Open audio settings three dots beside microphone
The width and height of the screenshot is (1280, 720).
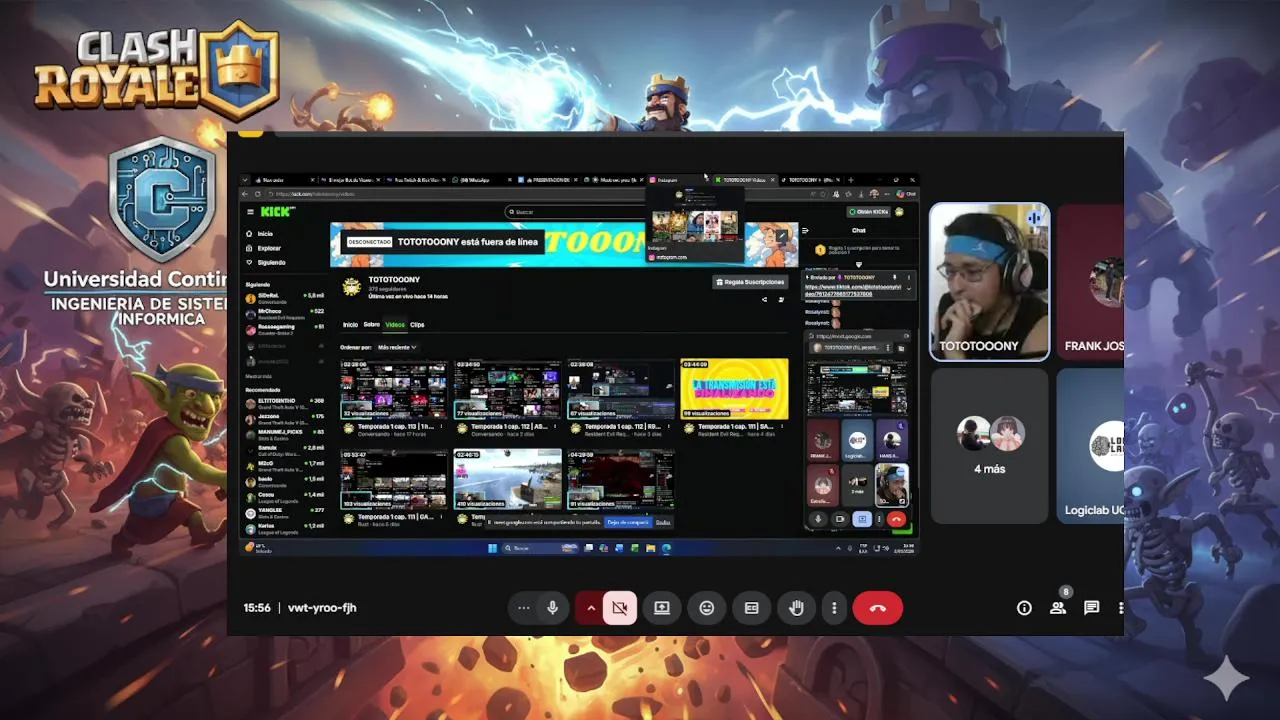coord(523,608)
